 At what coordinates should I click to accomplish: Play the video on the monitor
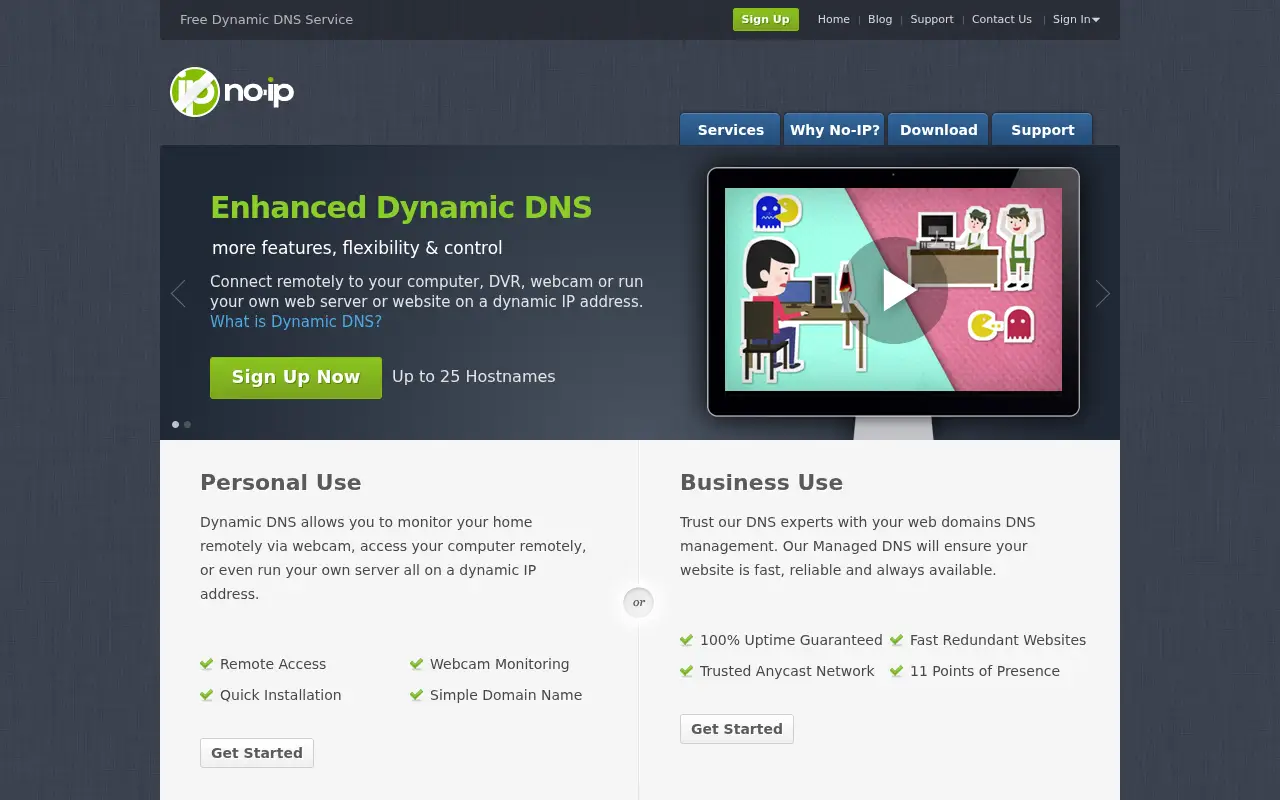pos(894,290)
